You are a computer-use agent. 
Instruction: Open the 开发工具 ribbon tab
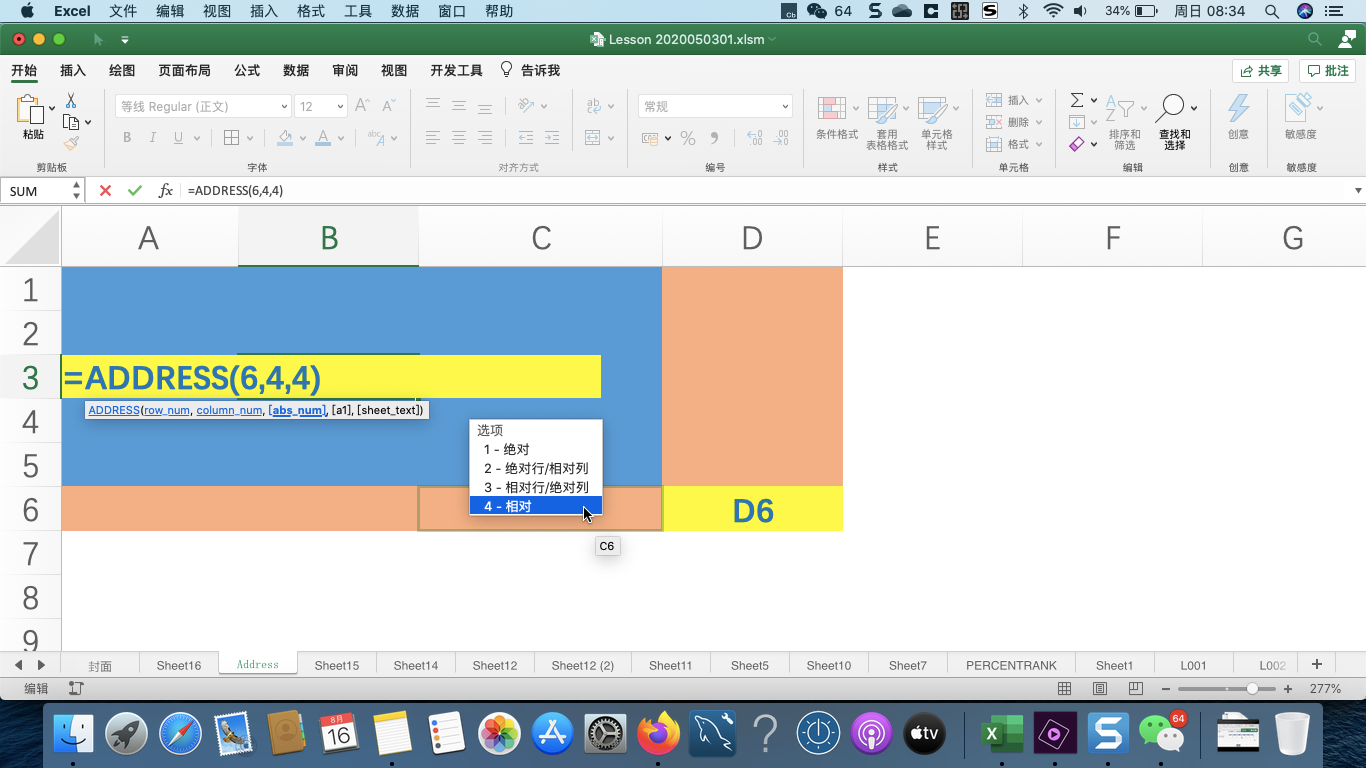tap(456, 70)
